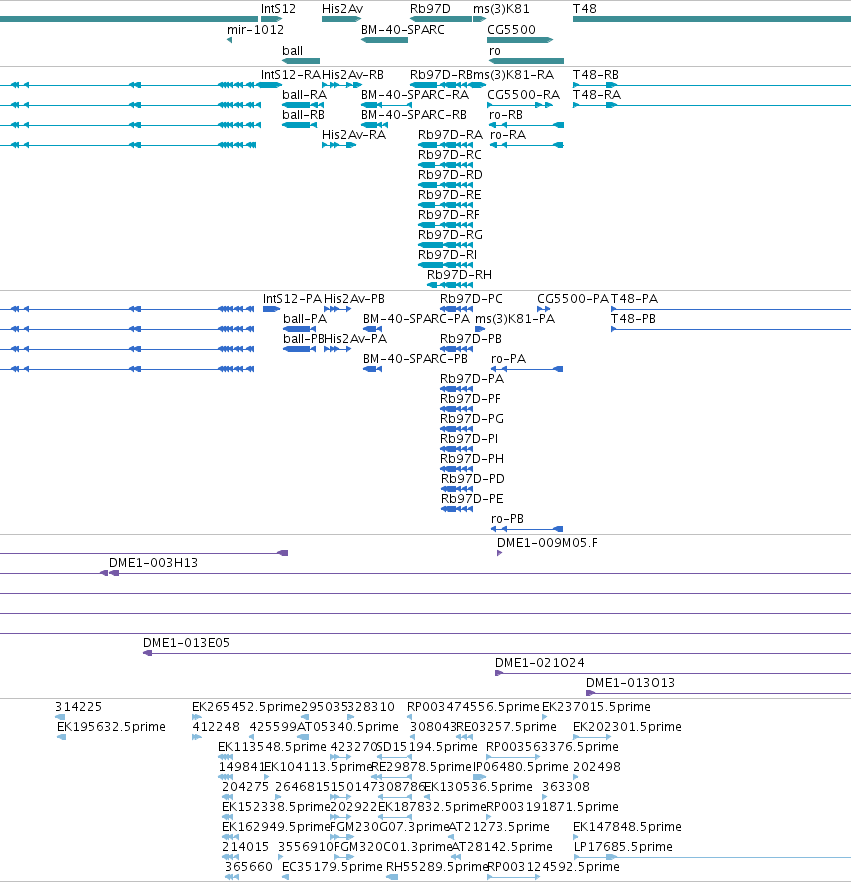Click clone DME1-013O13
Image resolution: width=851 pixels, height=882 pixels.
tap(631, 683)
